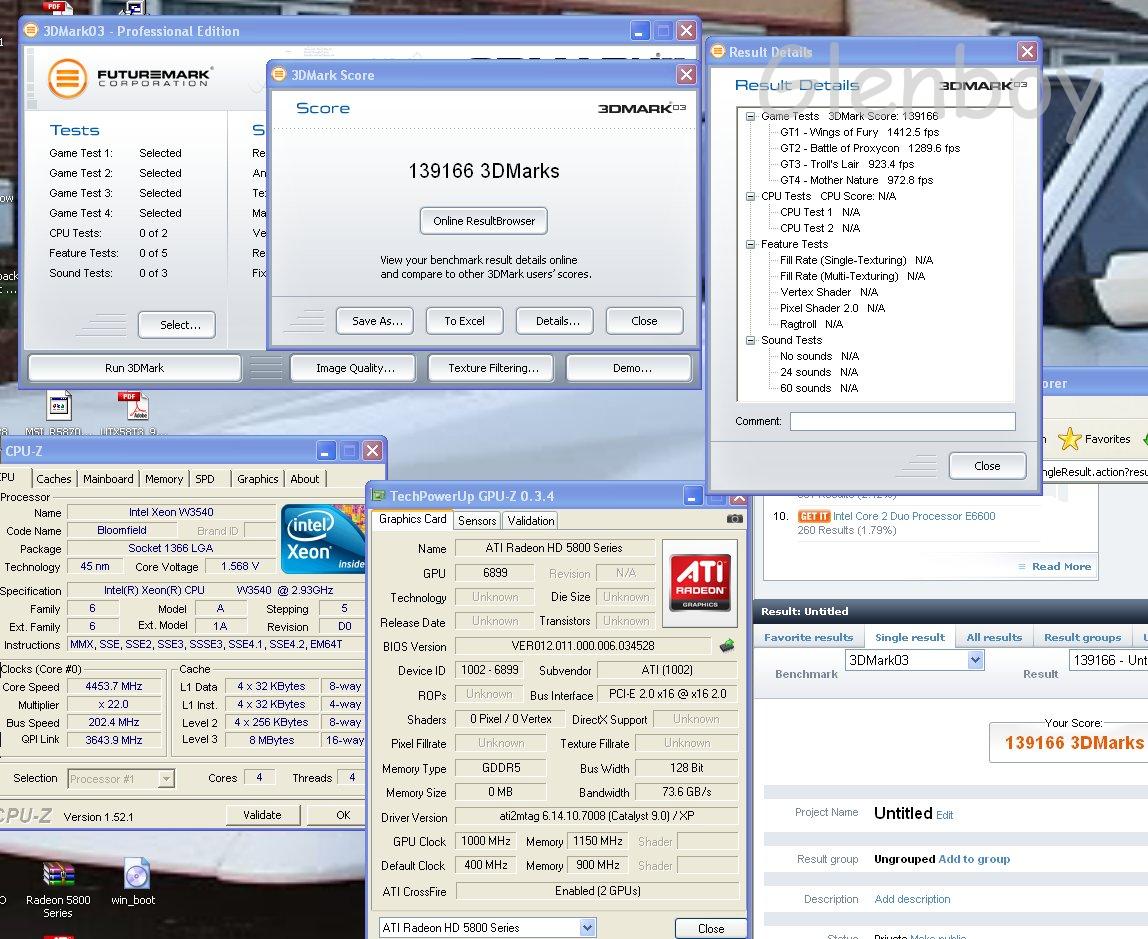Image resolution: width=1148 pixels, height=939 pixels.
Task: Click the Add to group link
Action: 974,859
